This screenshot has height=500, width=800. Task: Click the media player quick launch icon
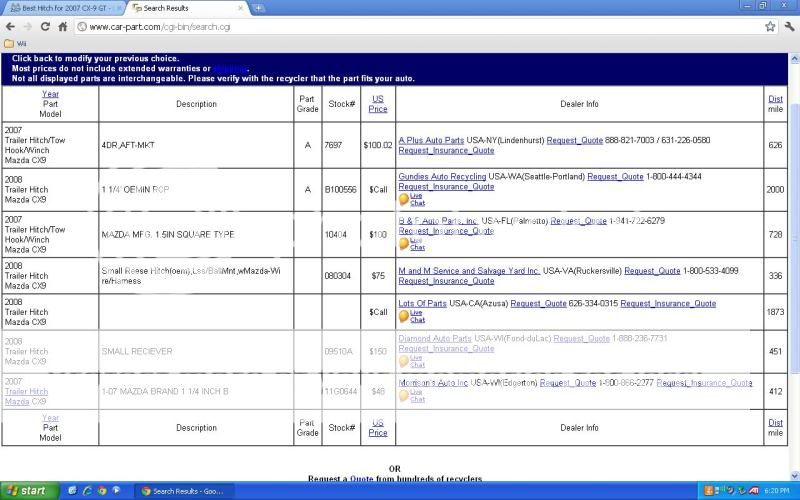(116, 491)
